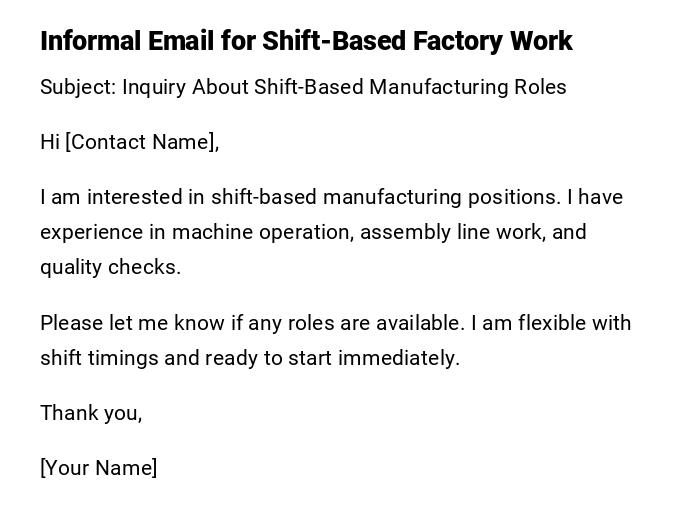Click the "Thank you," closing line
This screenshot has width=700, height=530.
click(91, 413)
